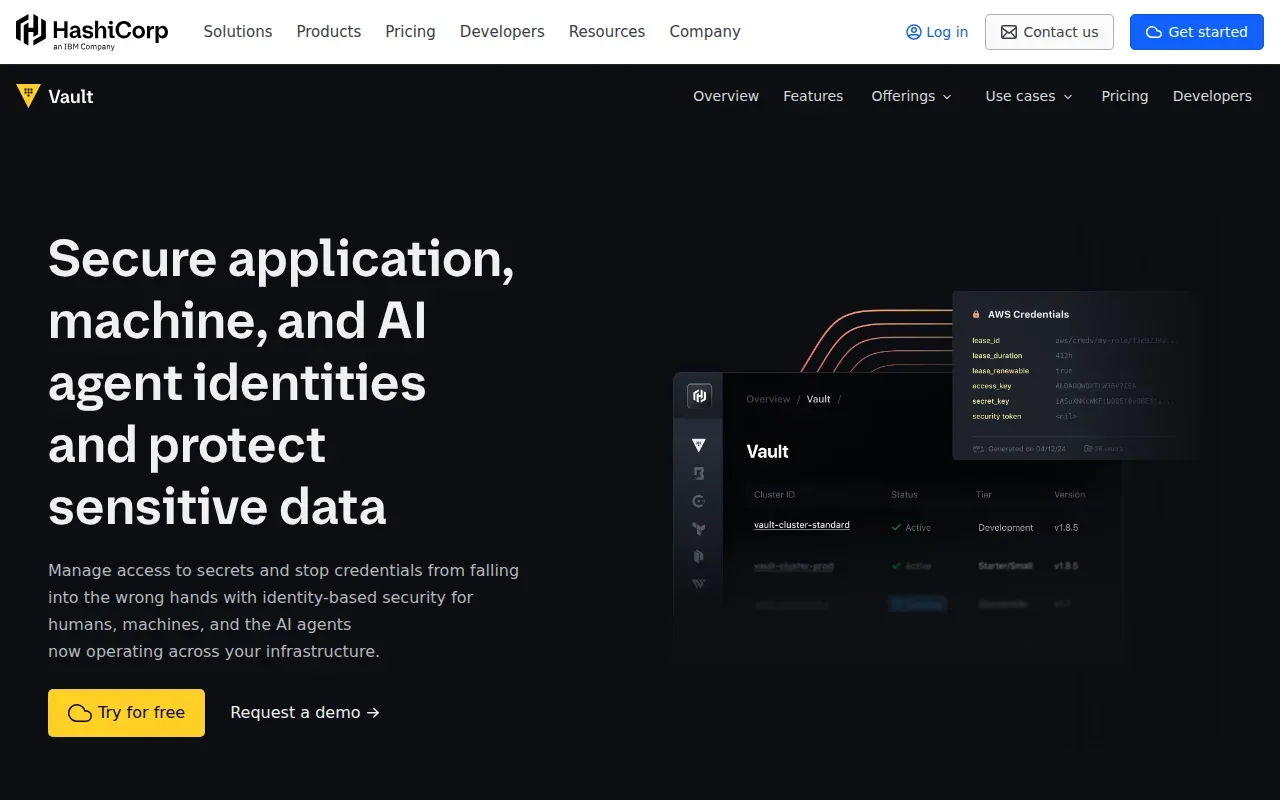Click the yellow Try for free button
The width and height of the screenshot is (1280, 800).
[x=126, y=713]
